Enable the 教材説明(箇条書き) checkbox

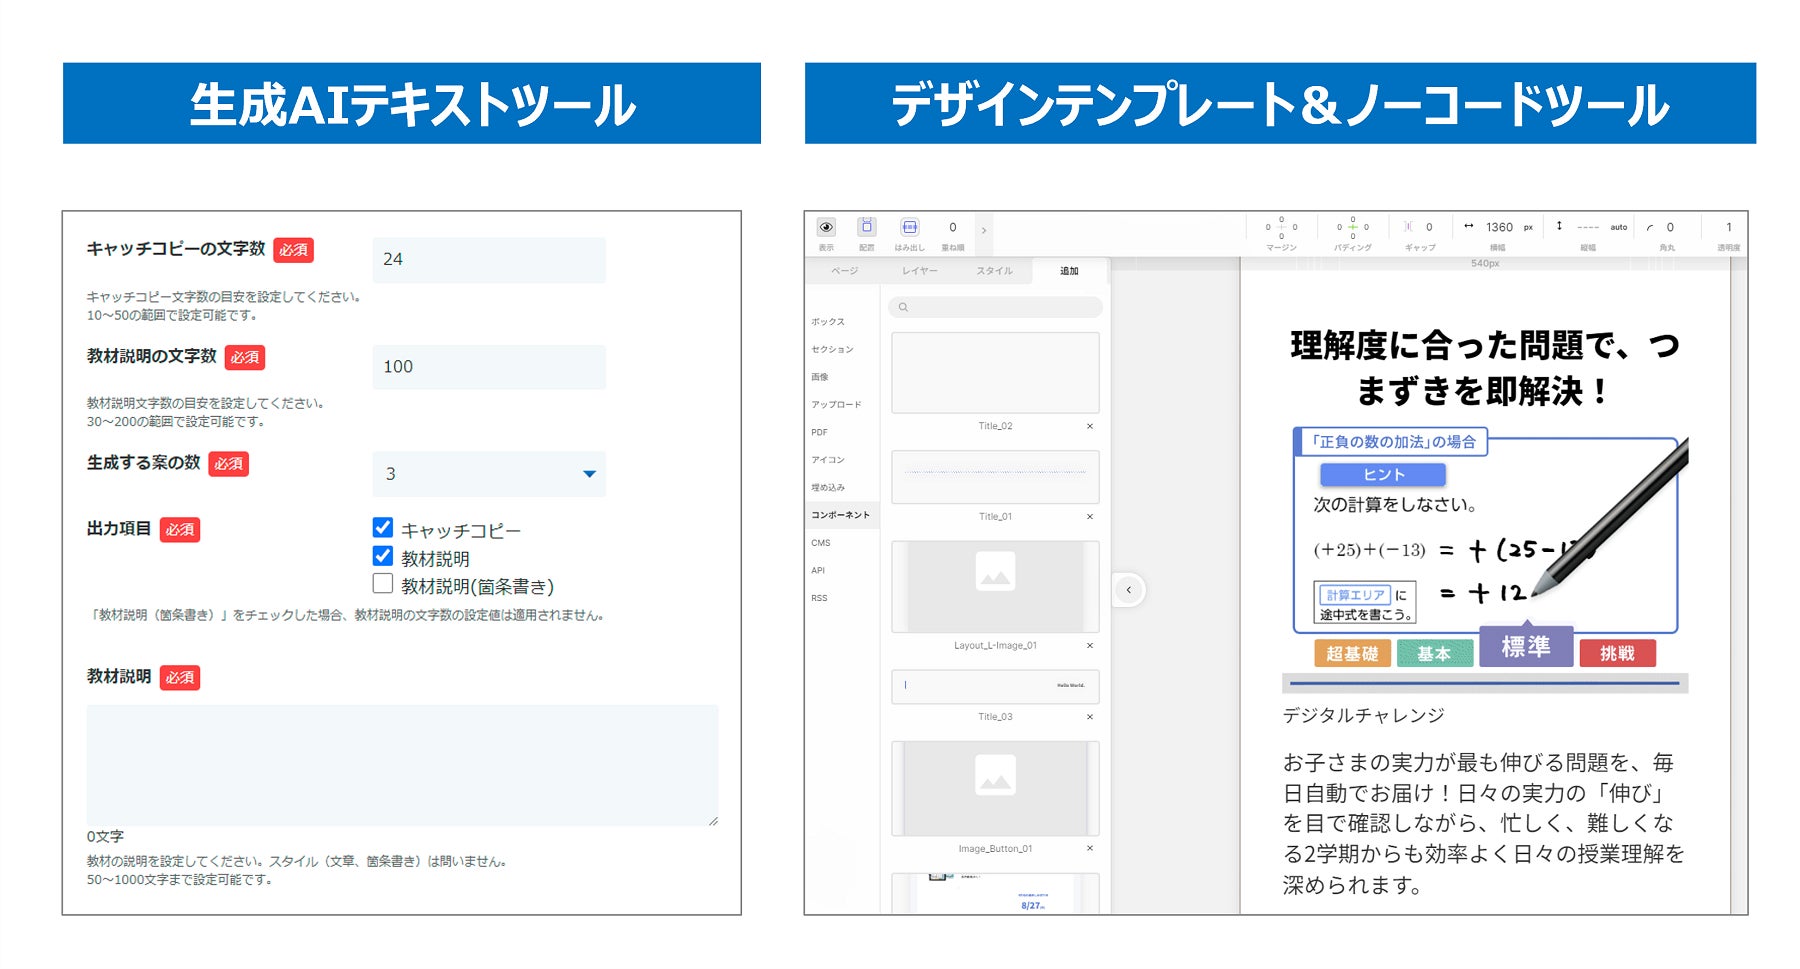pyautogui.click(x=382, y=583)
